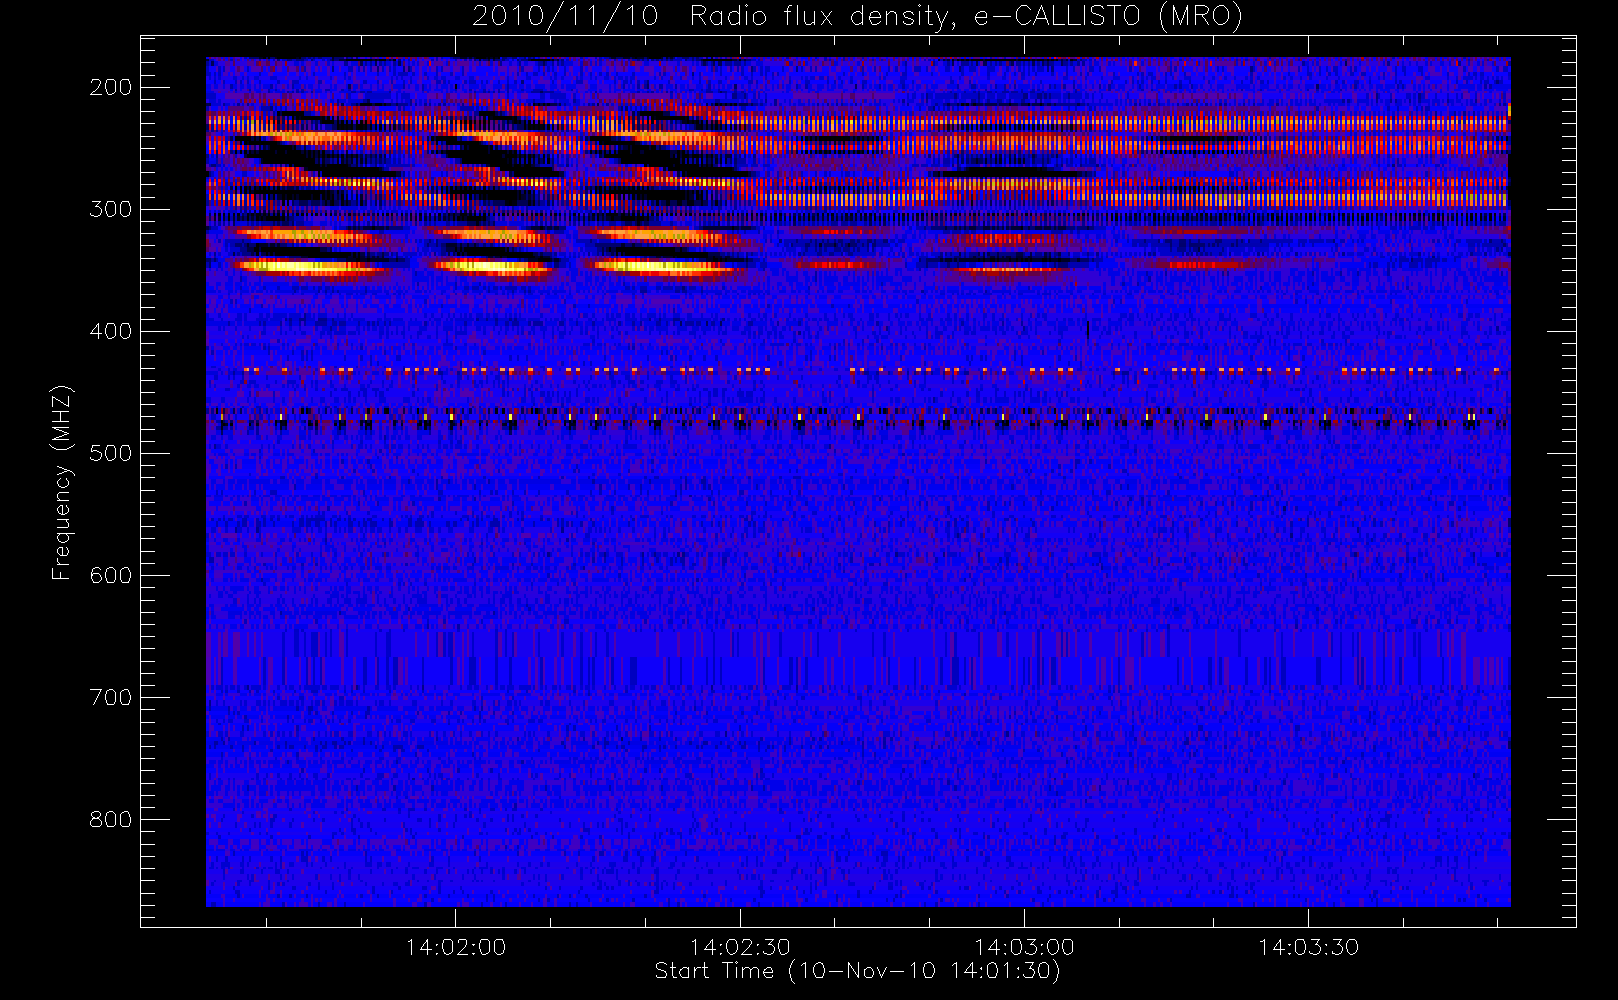1618x1000 pixels.
Task: Click the 500 frequency tick label
Action: pos(110,453)
